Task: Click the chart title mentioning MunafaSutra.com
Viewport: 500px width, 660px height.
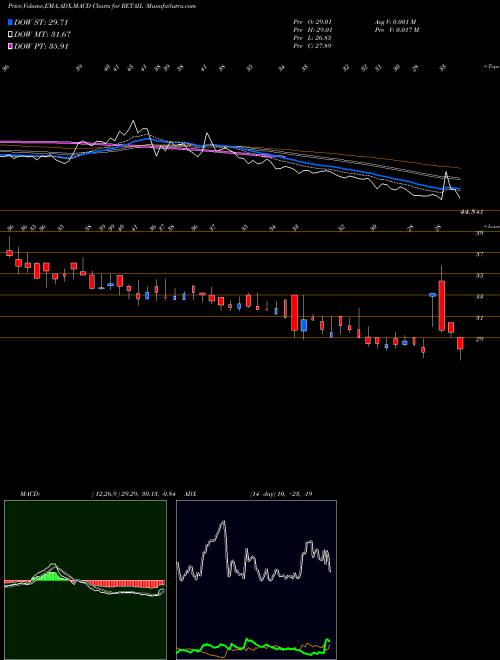Action: coord(102,7)
